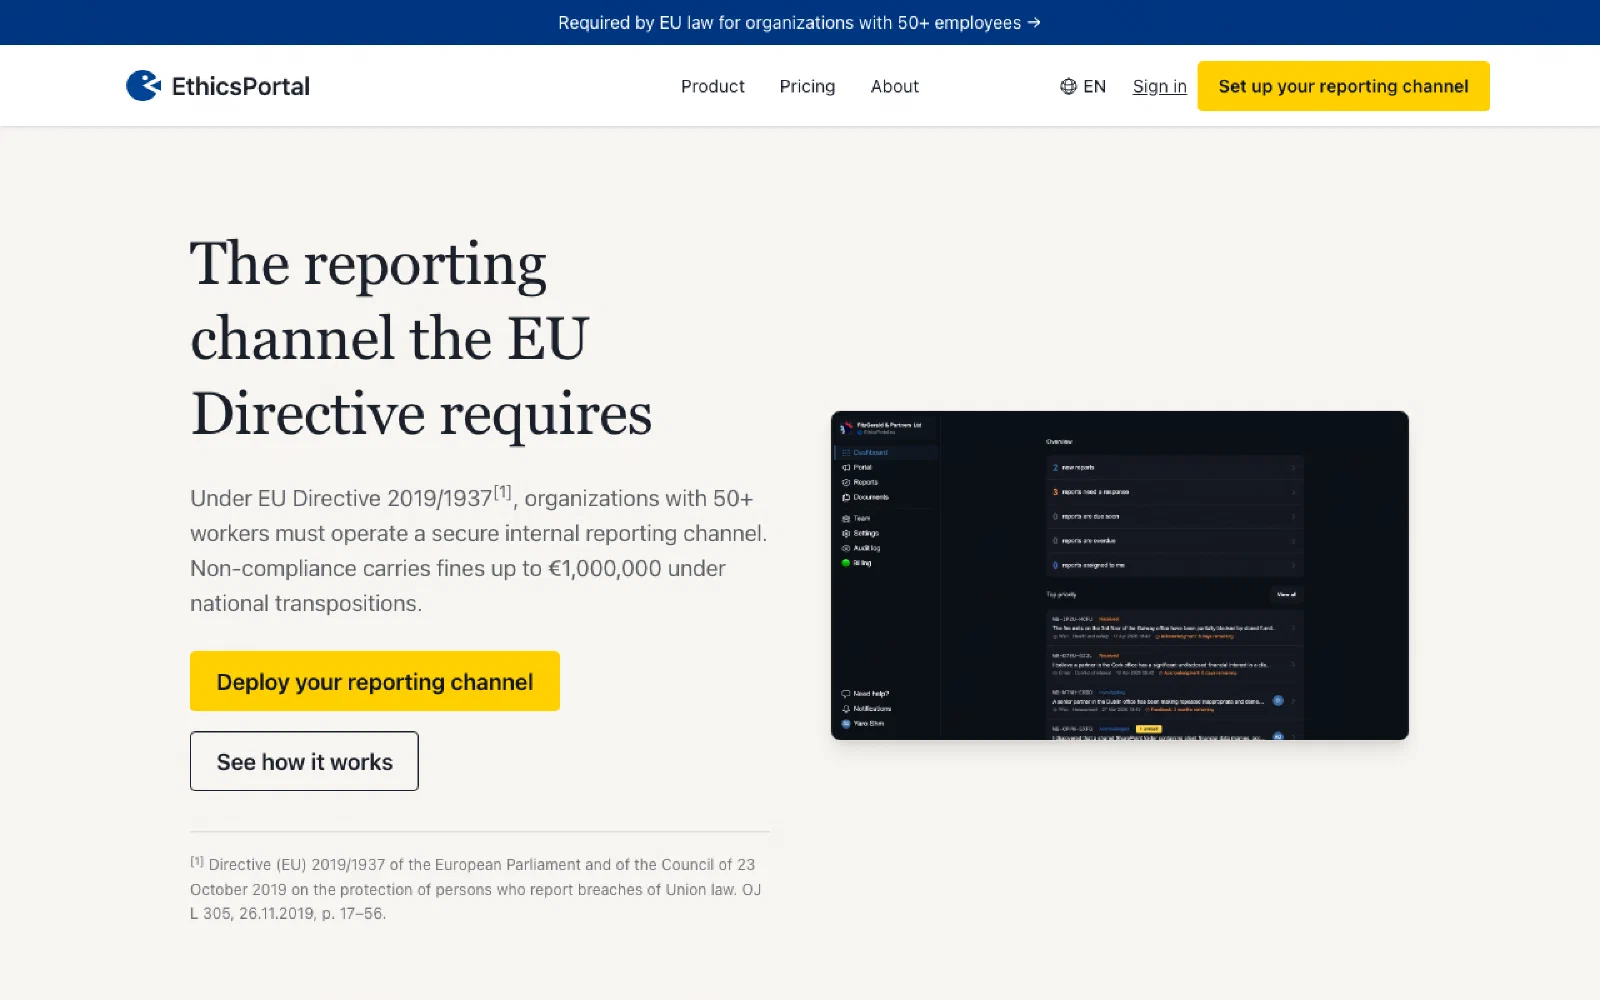Click the globe language icon
The height and width of the screenshot is (1000, 1600).
1068,86
